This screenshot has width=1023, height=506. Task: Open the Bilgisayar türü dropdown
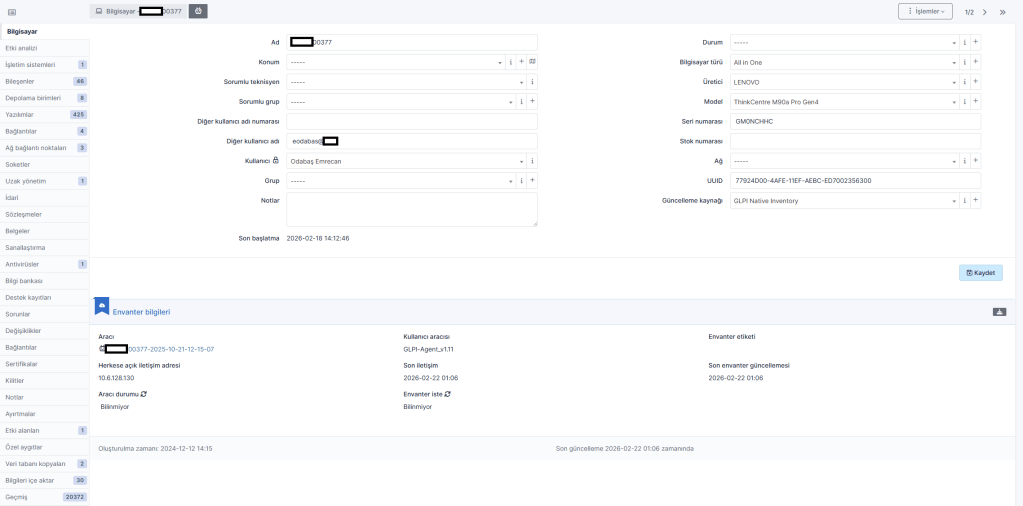click(843, 62)
